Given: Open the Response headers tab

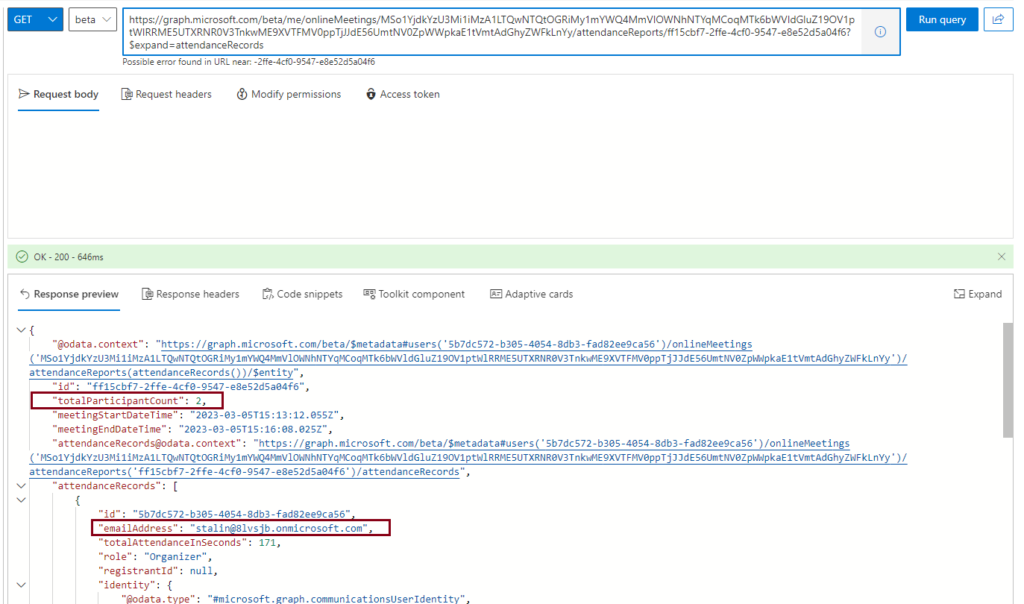Looking at the screenshot, I should [x=191, y=294].
